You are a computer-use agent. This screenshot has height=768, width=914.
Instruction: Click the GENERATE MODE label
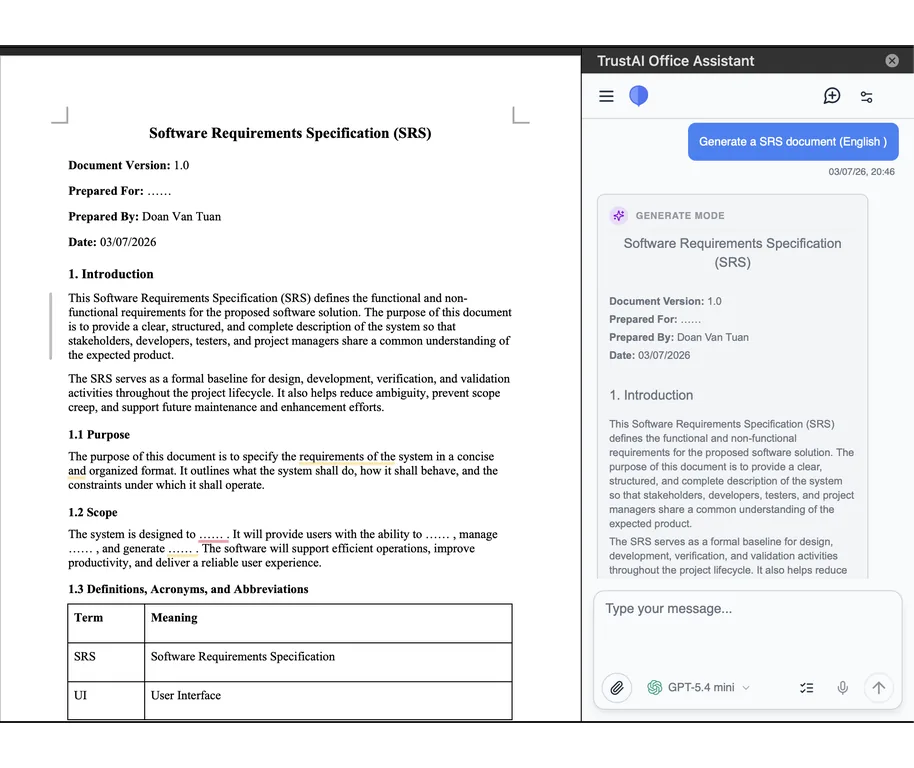680,216
